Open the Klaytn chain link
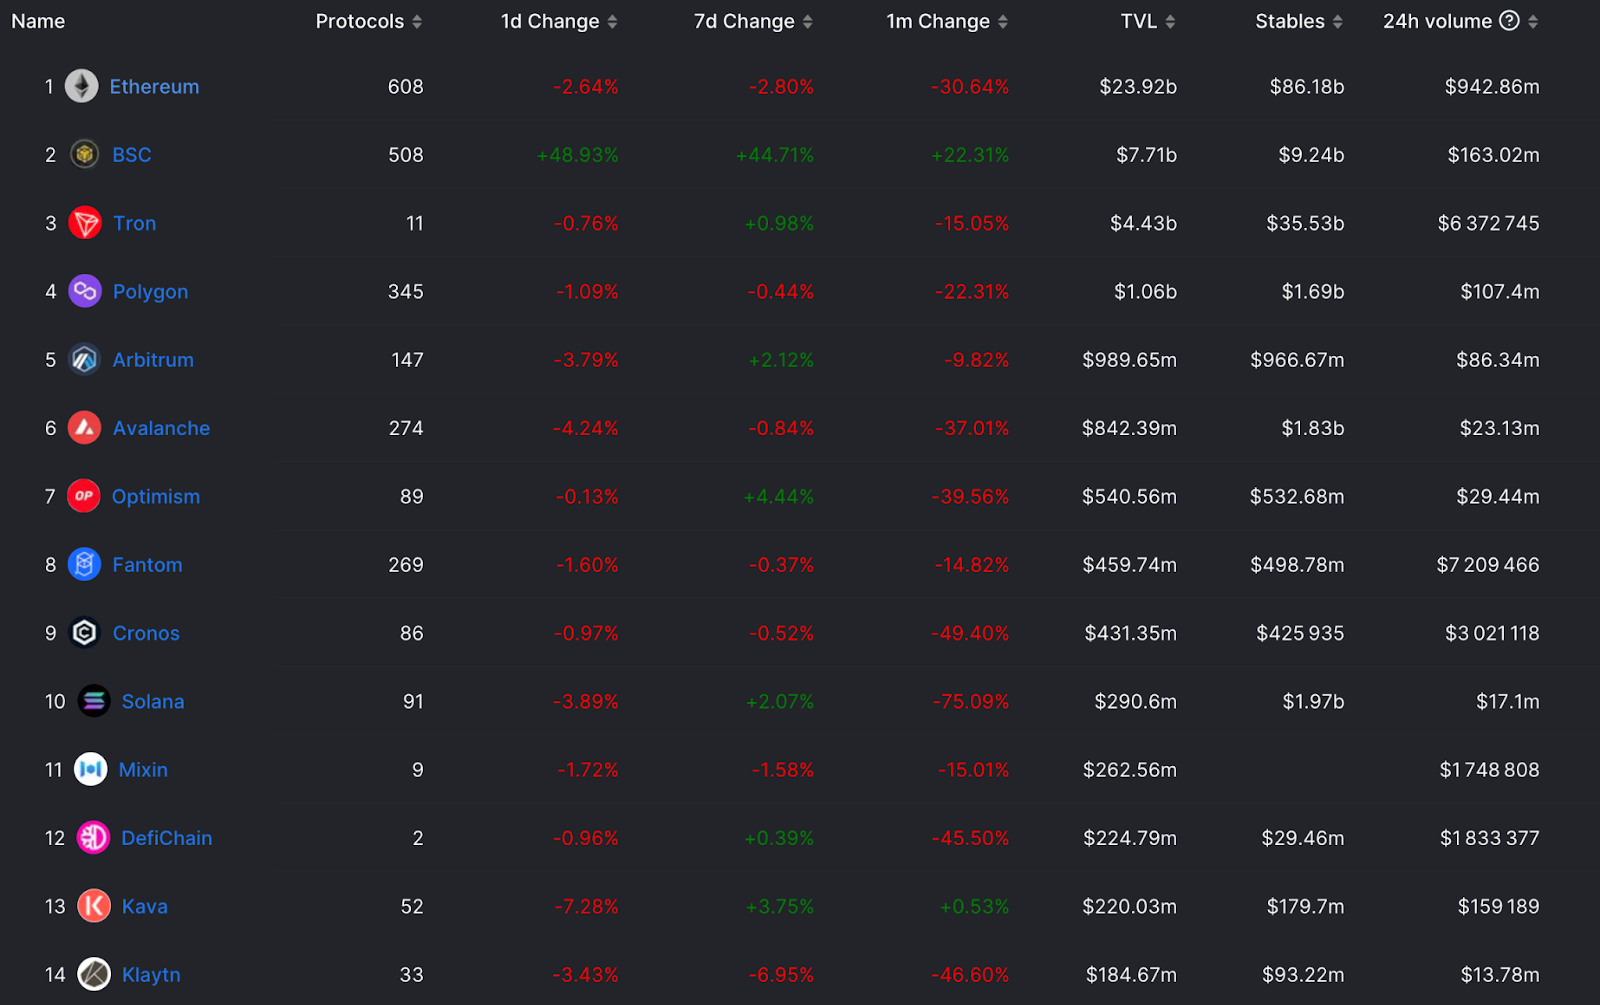The height and width of the screenshot is (1005, 1600). (x=151, y=975)
